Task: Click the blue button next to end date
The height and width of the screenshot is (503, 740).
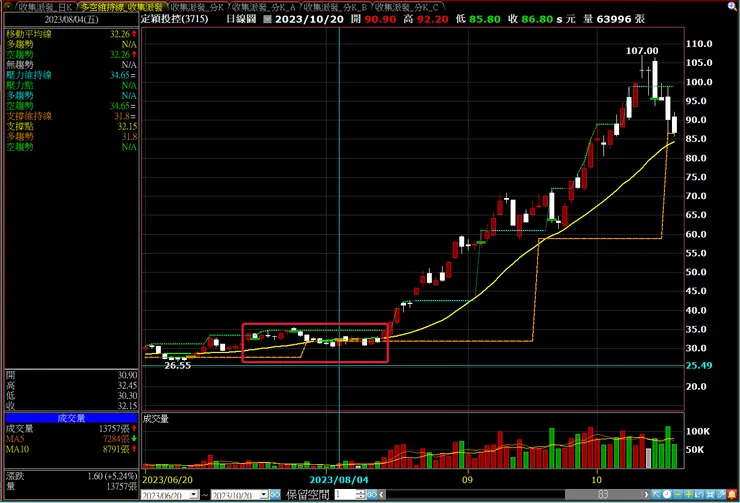Action: 275,495
